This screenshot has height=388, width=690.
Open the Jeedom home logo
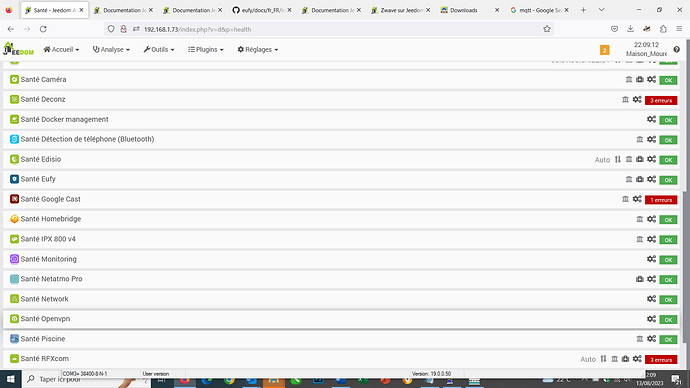[18, 49]
